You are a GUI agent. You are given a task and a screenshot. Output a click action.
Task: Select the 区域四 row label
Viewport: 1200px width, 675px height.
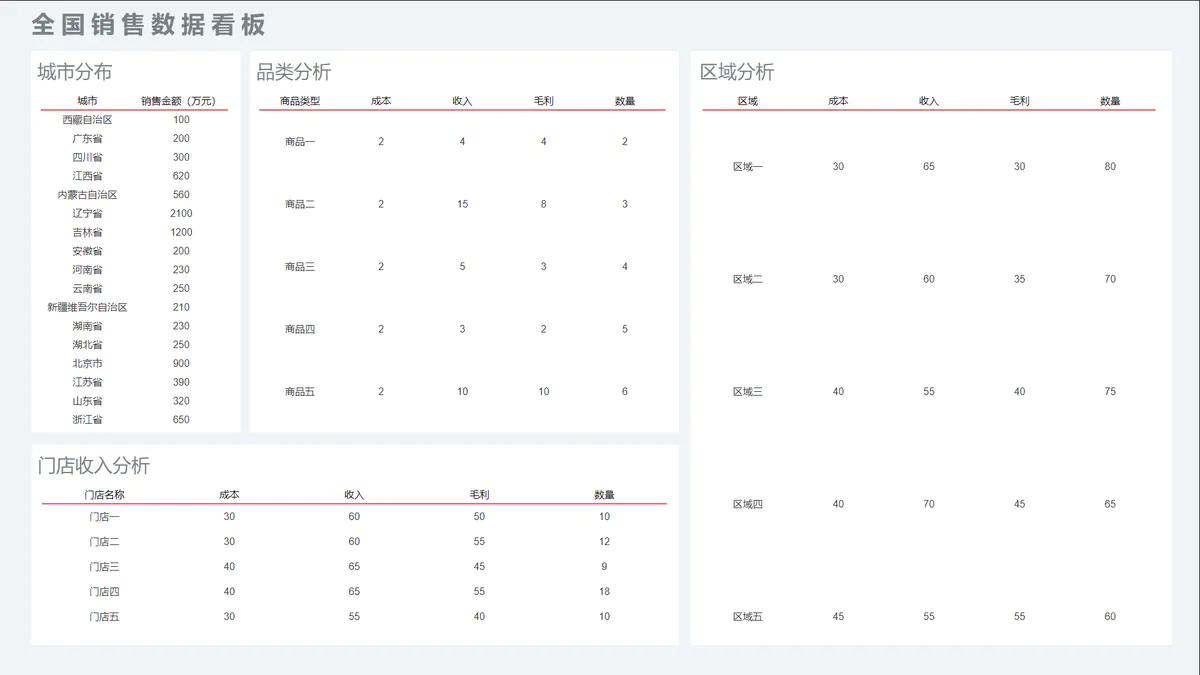748,504
